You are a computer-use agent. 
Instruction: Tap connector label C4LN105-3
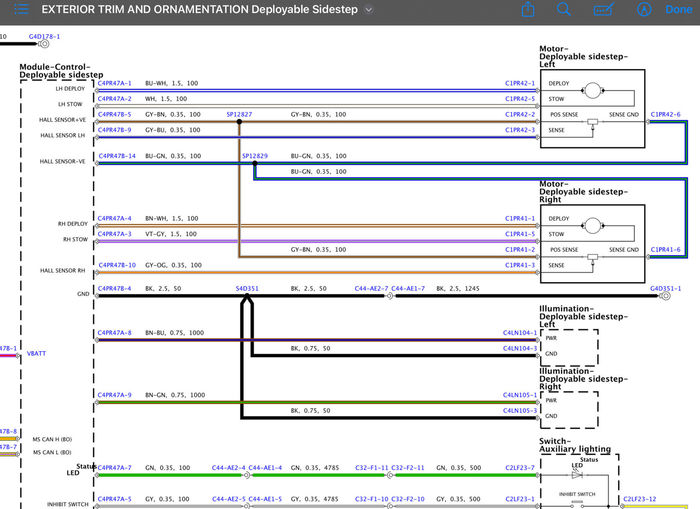(x=520, y=410)
